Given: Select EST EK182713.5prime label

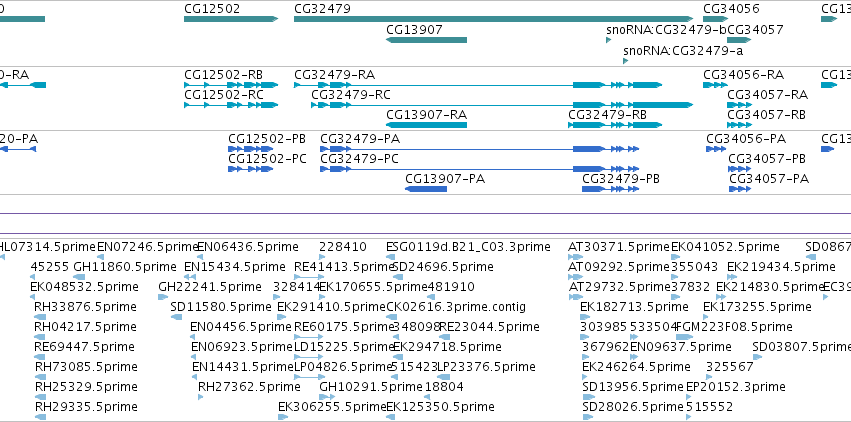Looking at the screenshot, I should coord(634,307).
